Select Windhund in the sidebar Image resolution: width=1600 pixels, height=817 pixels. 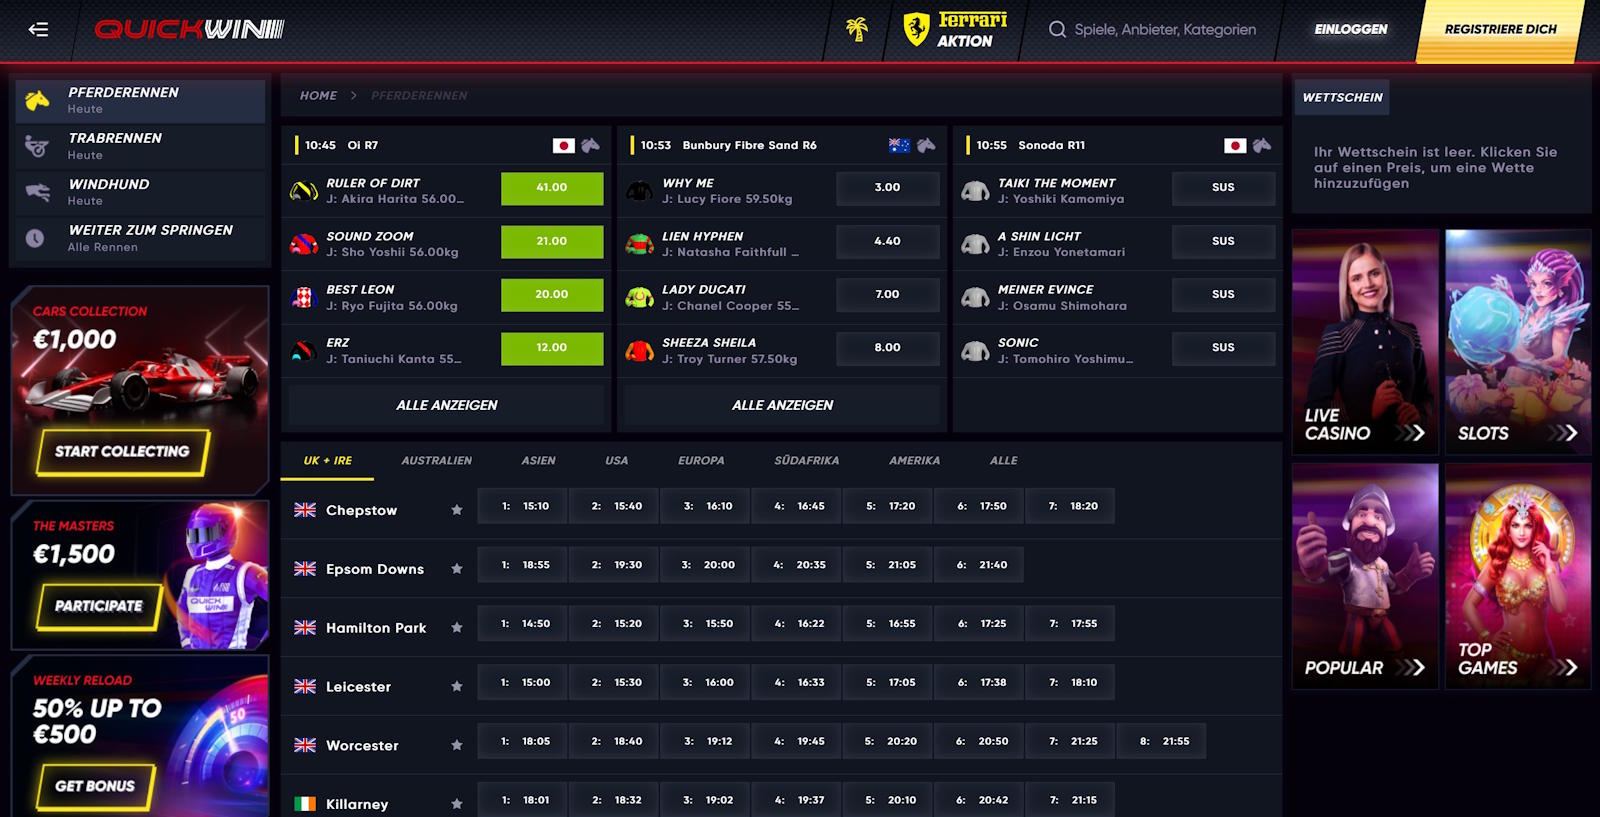click(x=140, y=192)
